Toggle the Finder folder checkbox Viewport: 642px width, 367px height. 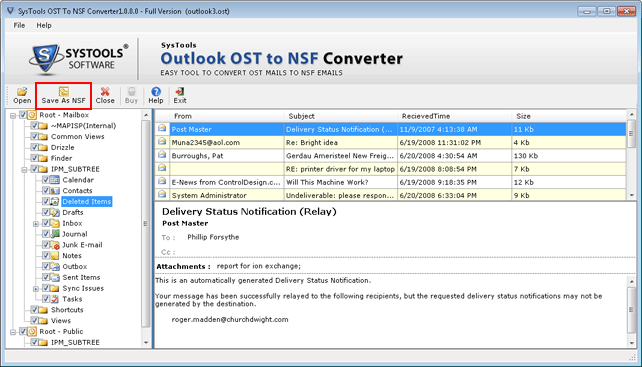pyautogui.click(x=34, y=158)
